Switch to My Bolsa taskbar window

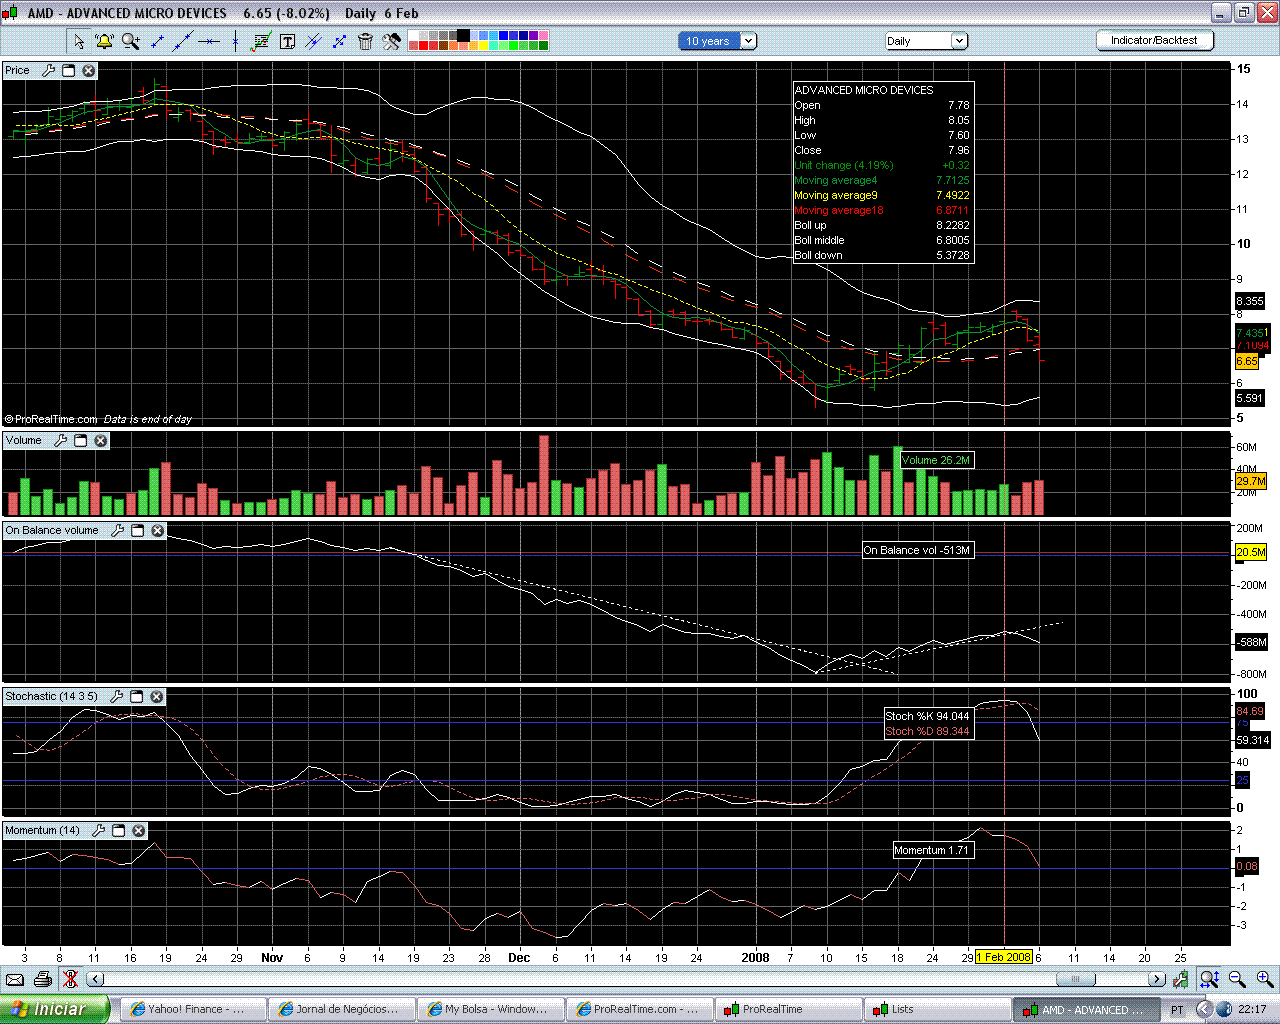[x=491, y=1009]
